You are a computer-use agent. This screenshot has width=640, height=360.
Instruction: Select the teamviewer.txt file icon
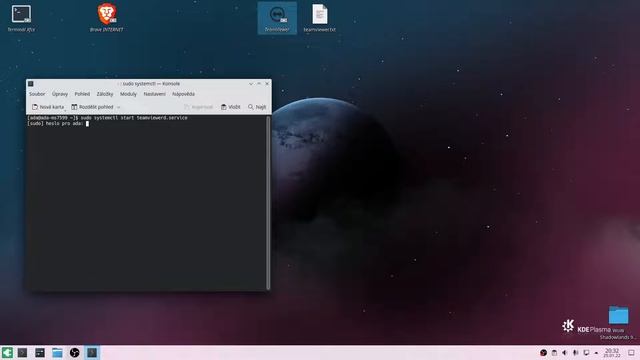tap(320, 18)
